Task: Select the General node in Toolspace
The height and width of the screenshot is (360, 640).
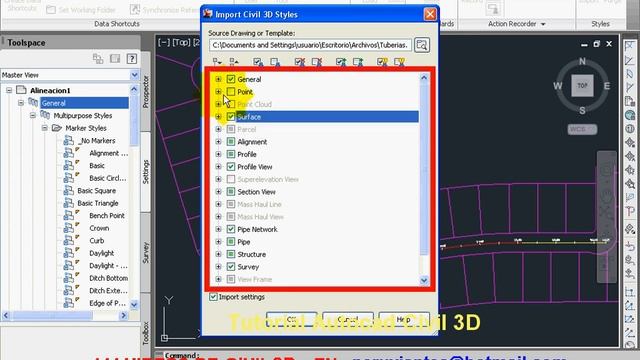Action: tap(84, 103)
